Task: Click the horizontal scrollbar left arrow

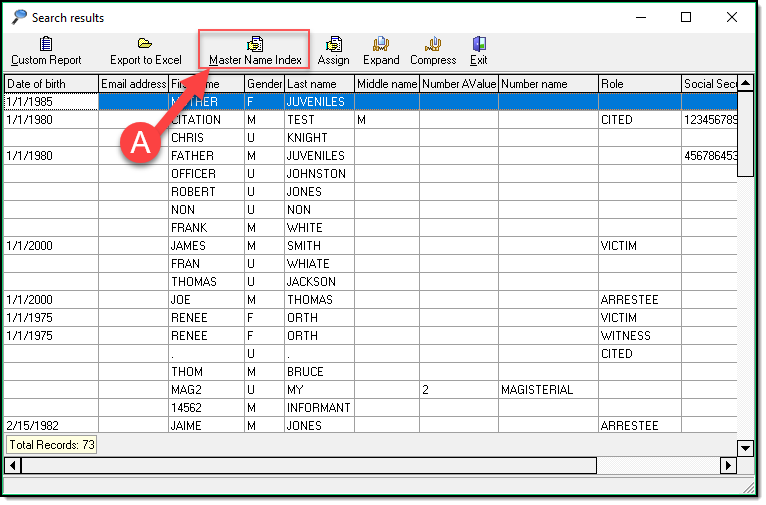Action: pos(13,466)
